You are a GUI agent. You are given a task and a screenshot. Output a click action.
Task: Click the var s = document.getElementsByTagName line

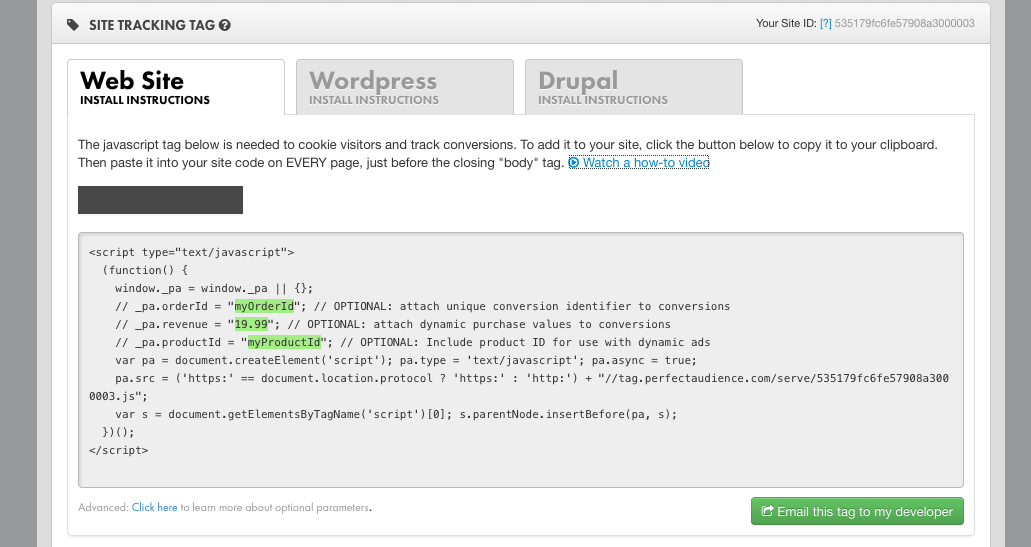[x=396, y=414]
